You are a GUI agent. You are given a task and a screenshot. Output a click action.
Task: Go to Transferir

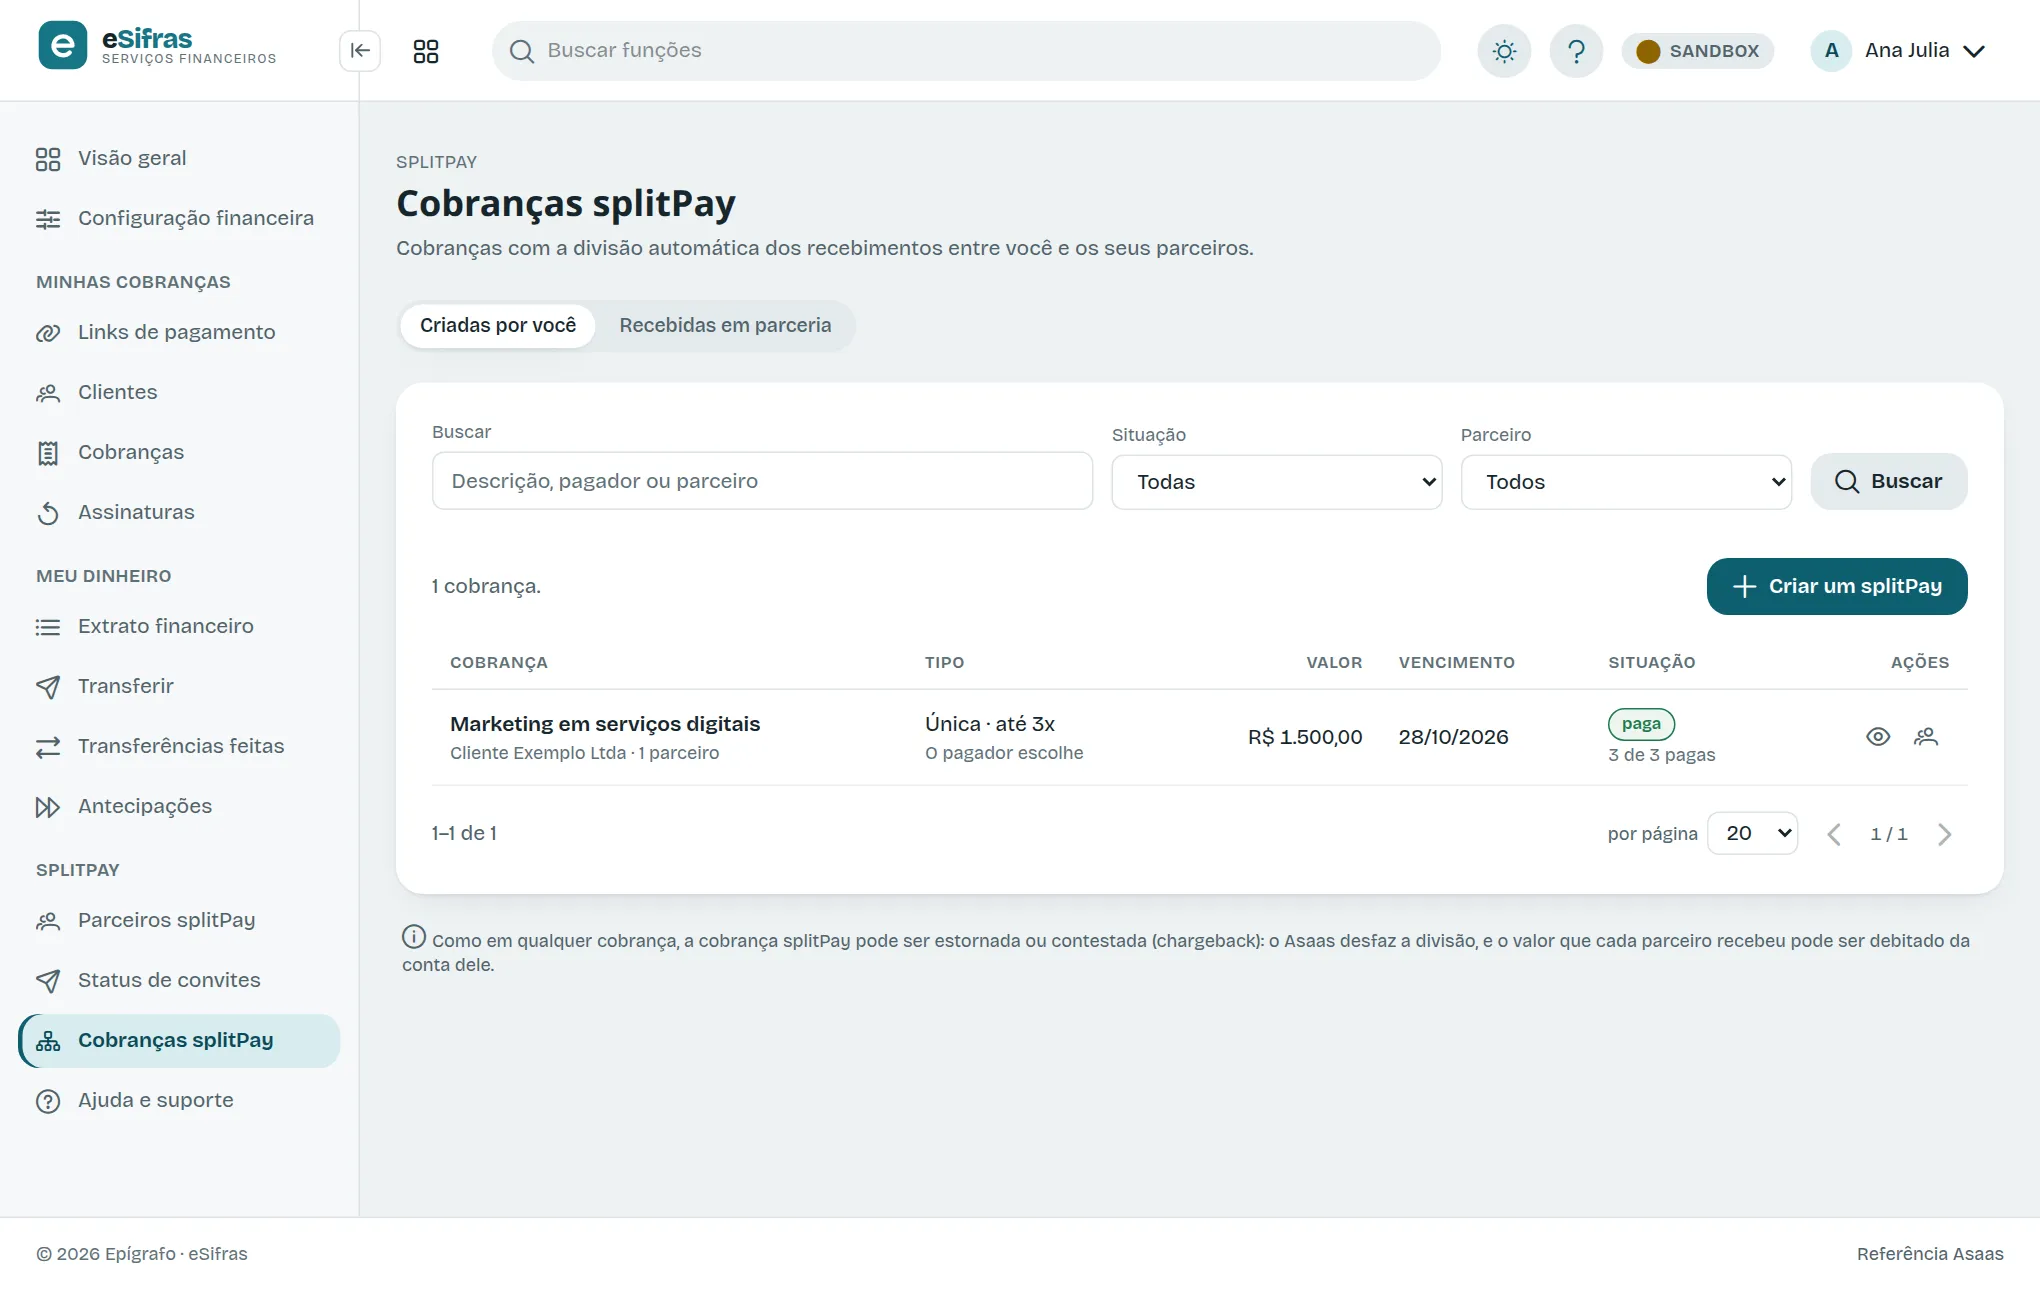pos(179,687)
